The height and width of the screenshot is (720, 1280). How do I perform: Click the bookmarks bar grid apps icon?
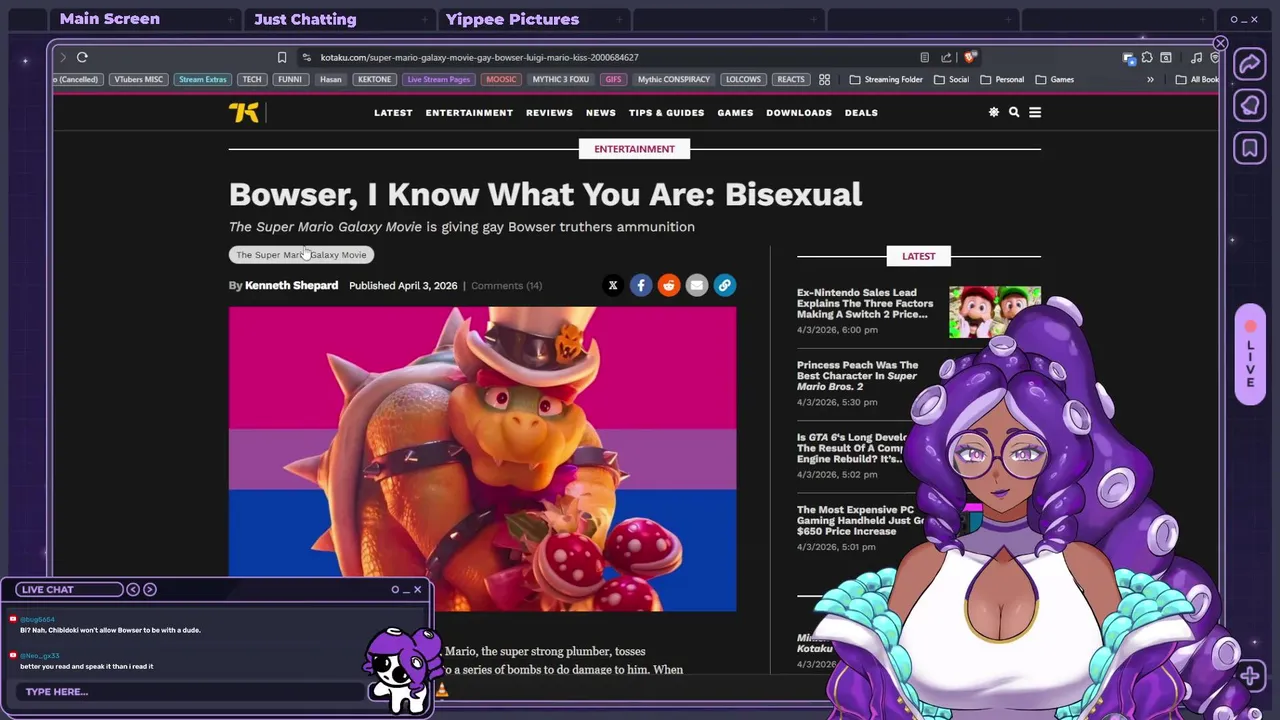[824, 80]
